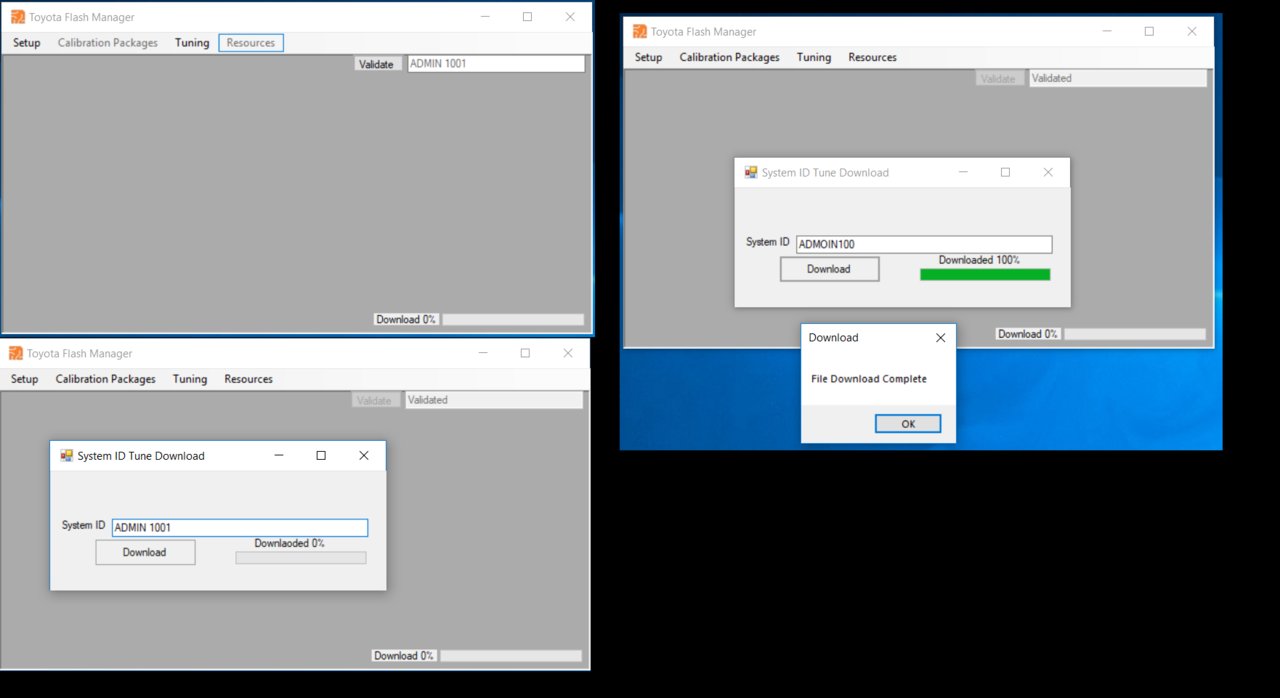1280x698 pixels.
Task: Open Calibration Packages in the window without a dialog
Action: click(108, 43)
